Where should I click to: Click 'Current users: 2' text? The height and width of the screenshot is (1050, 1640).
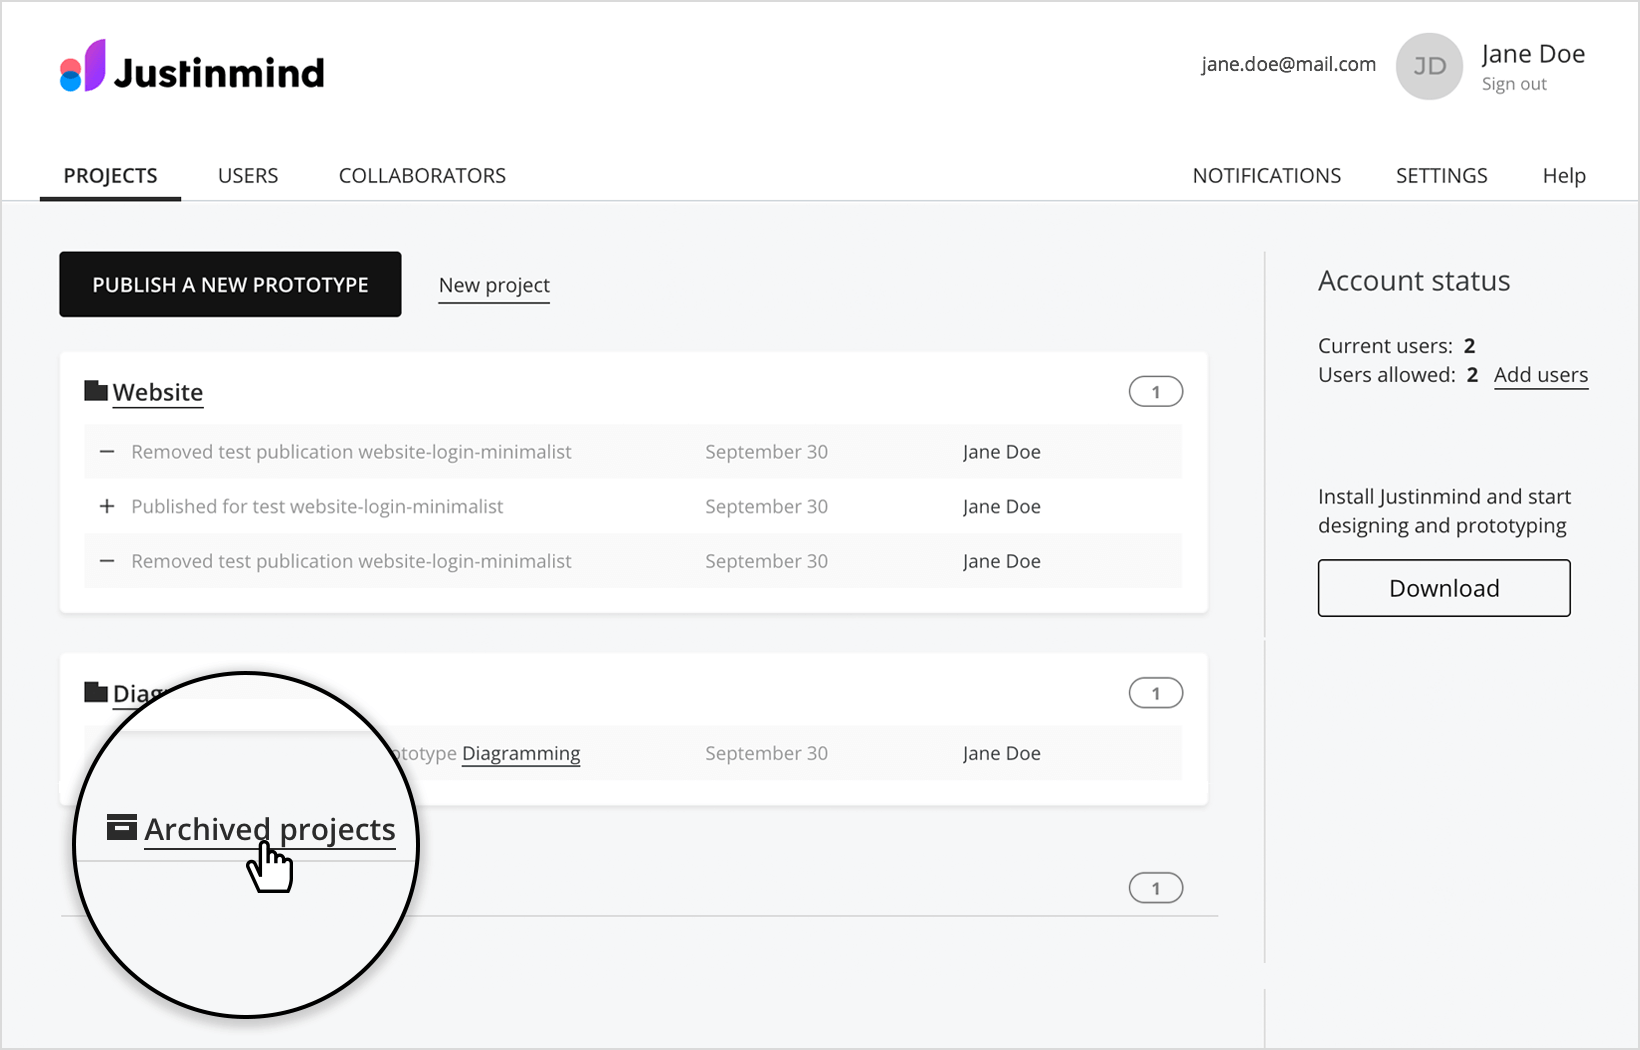[1396, 346]
